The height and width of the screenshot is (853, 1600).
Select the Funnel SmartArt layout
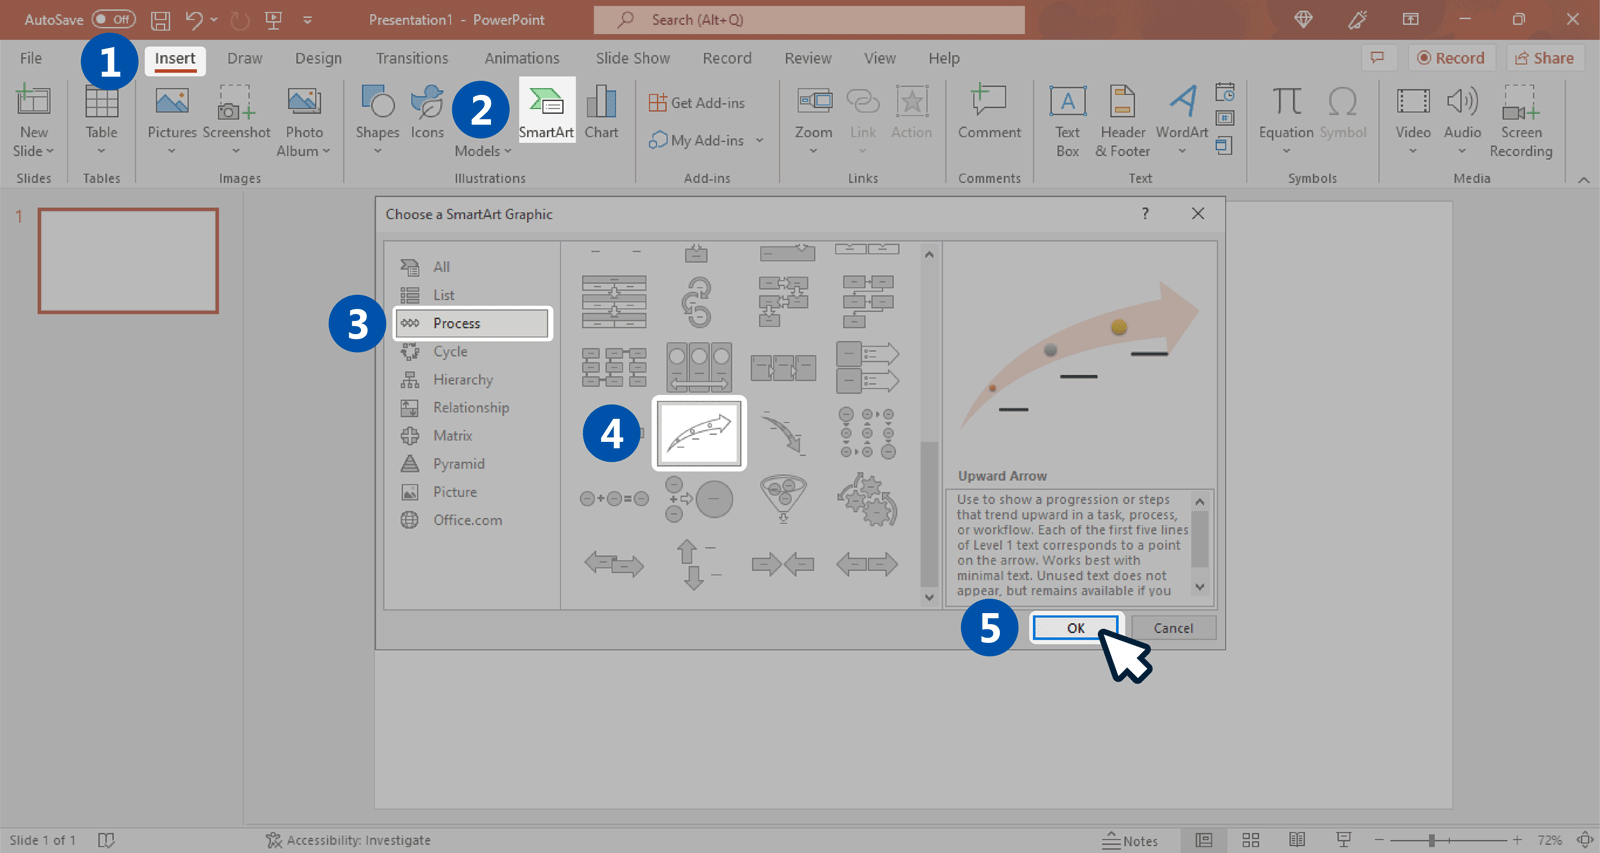(783, 498)
